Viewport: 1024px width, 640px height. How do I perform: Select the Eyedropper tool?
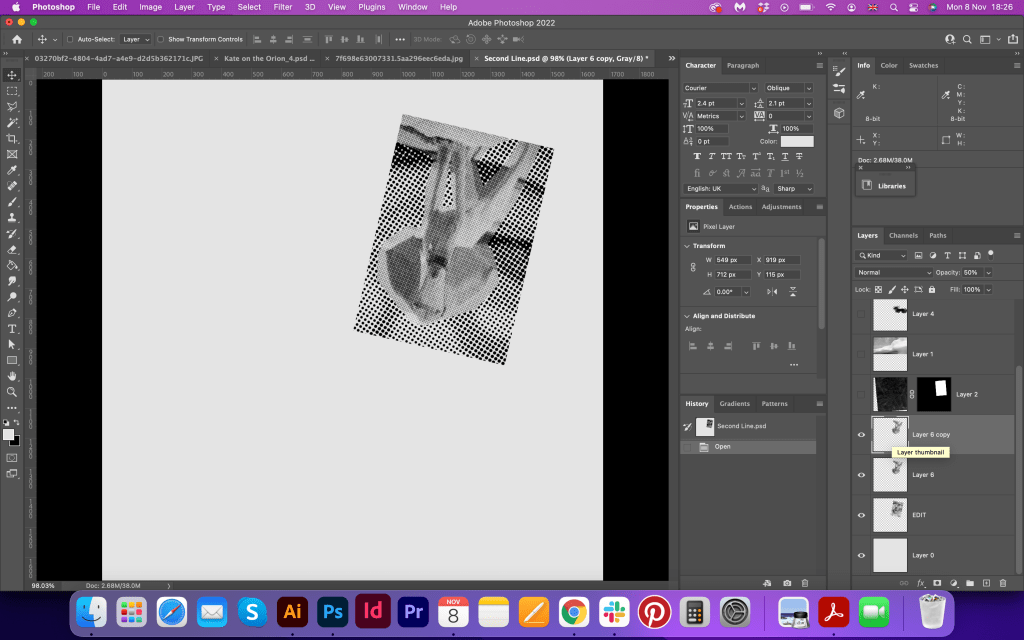(12, 170)
